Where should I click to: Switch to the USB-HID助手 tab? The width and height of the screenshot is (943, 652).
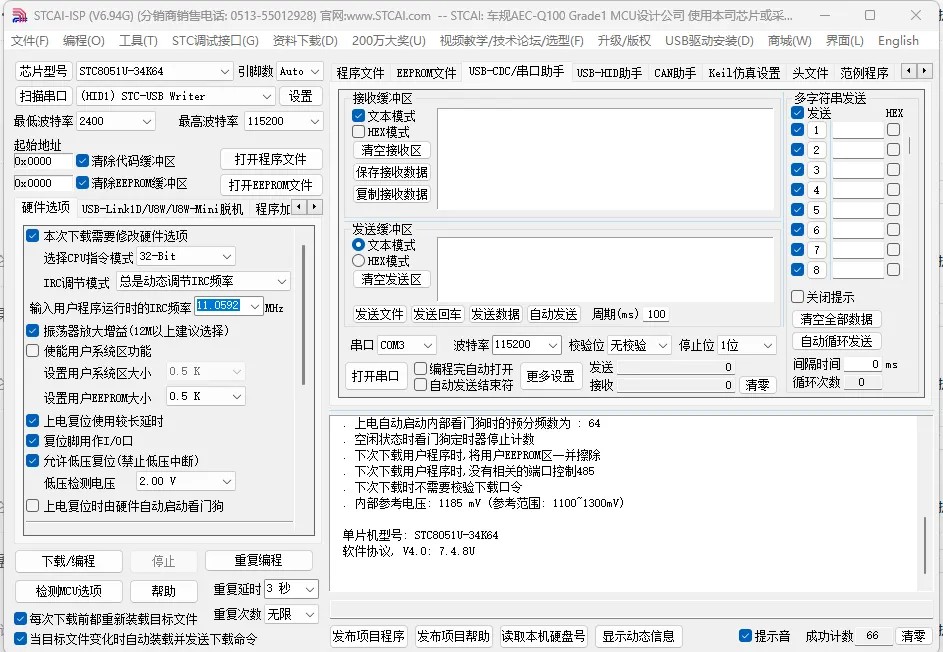(x=609, y=73)
